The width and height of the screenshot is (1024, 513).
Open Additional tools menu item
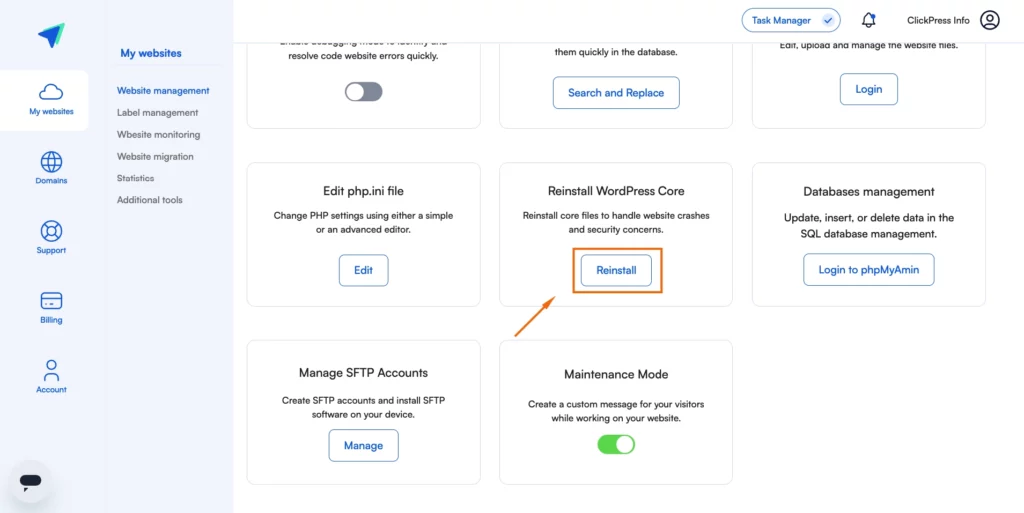click(x=150, y=200)
